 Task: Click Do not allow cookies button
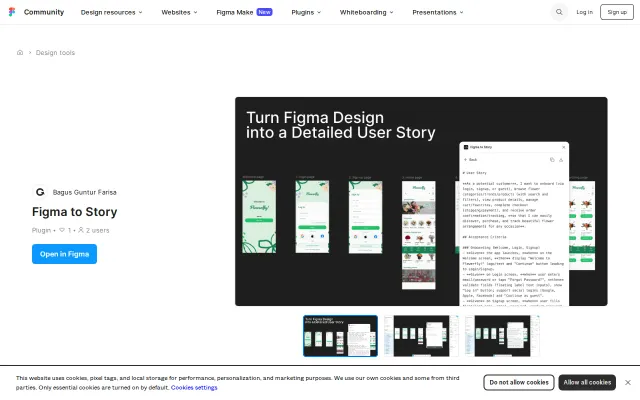tap(519, 382)
